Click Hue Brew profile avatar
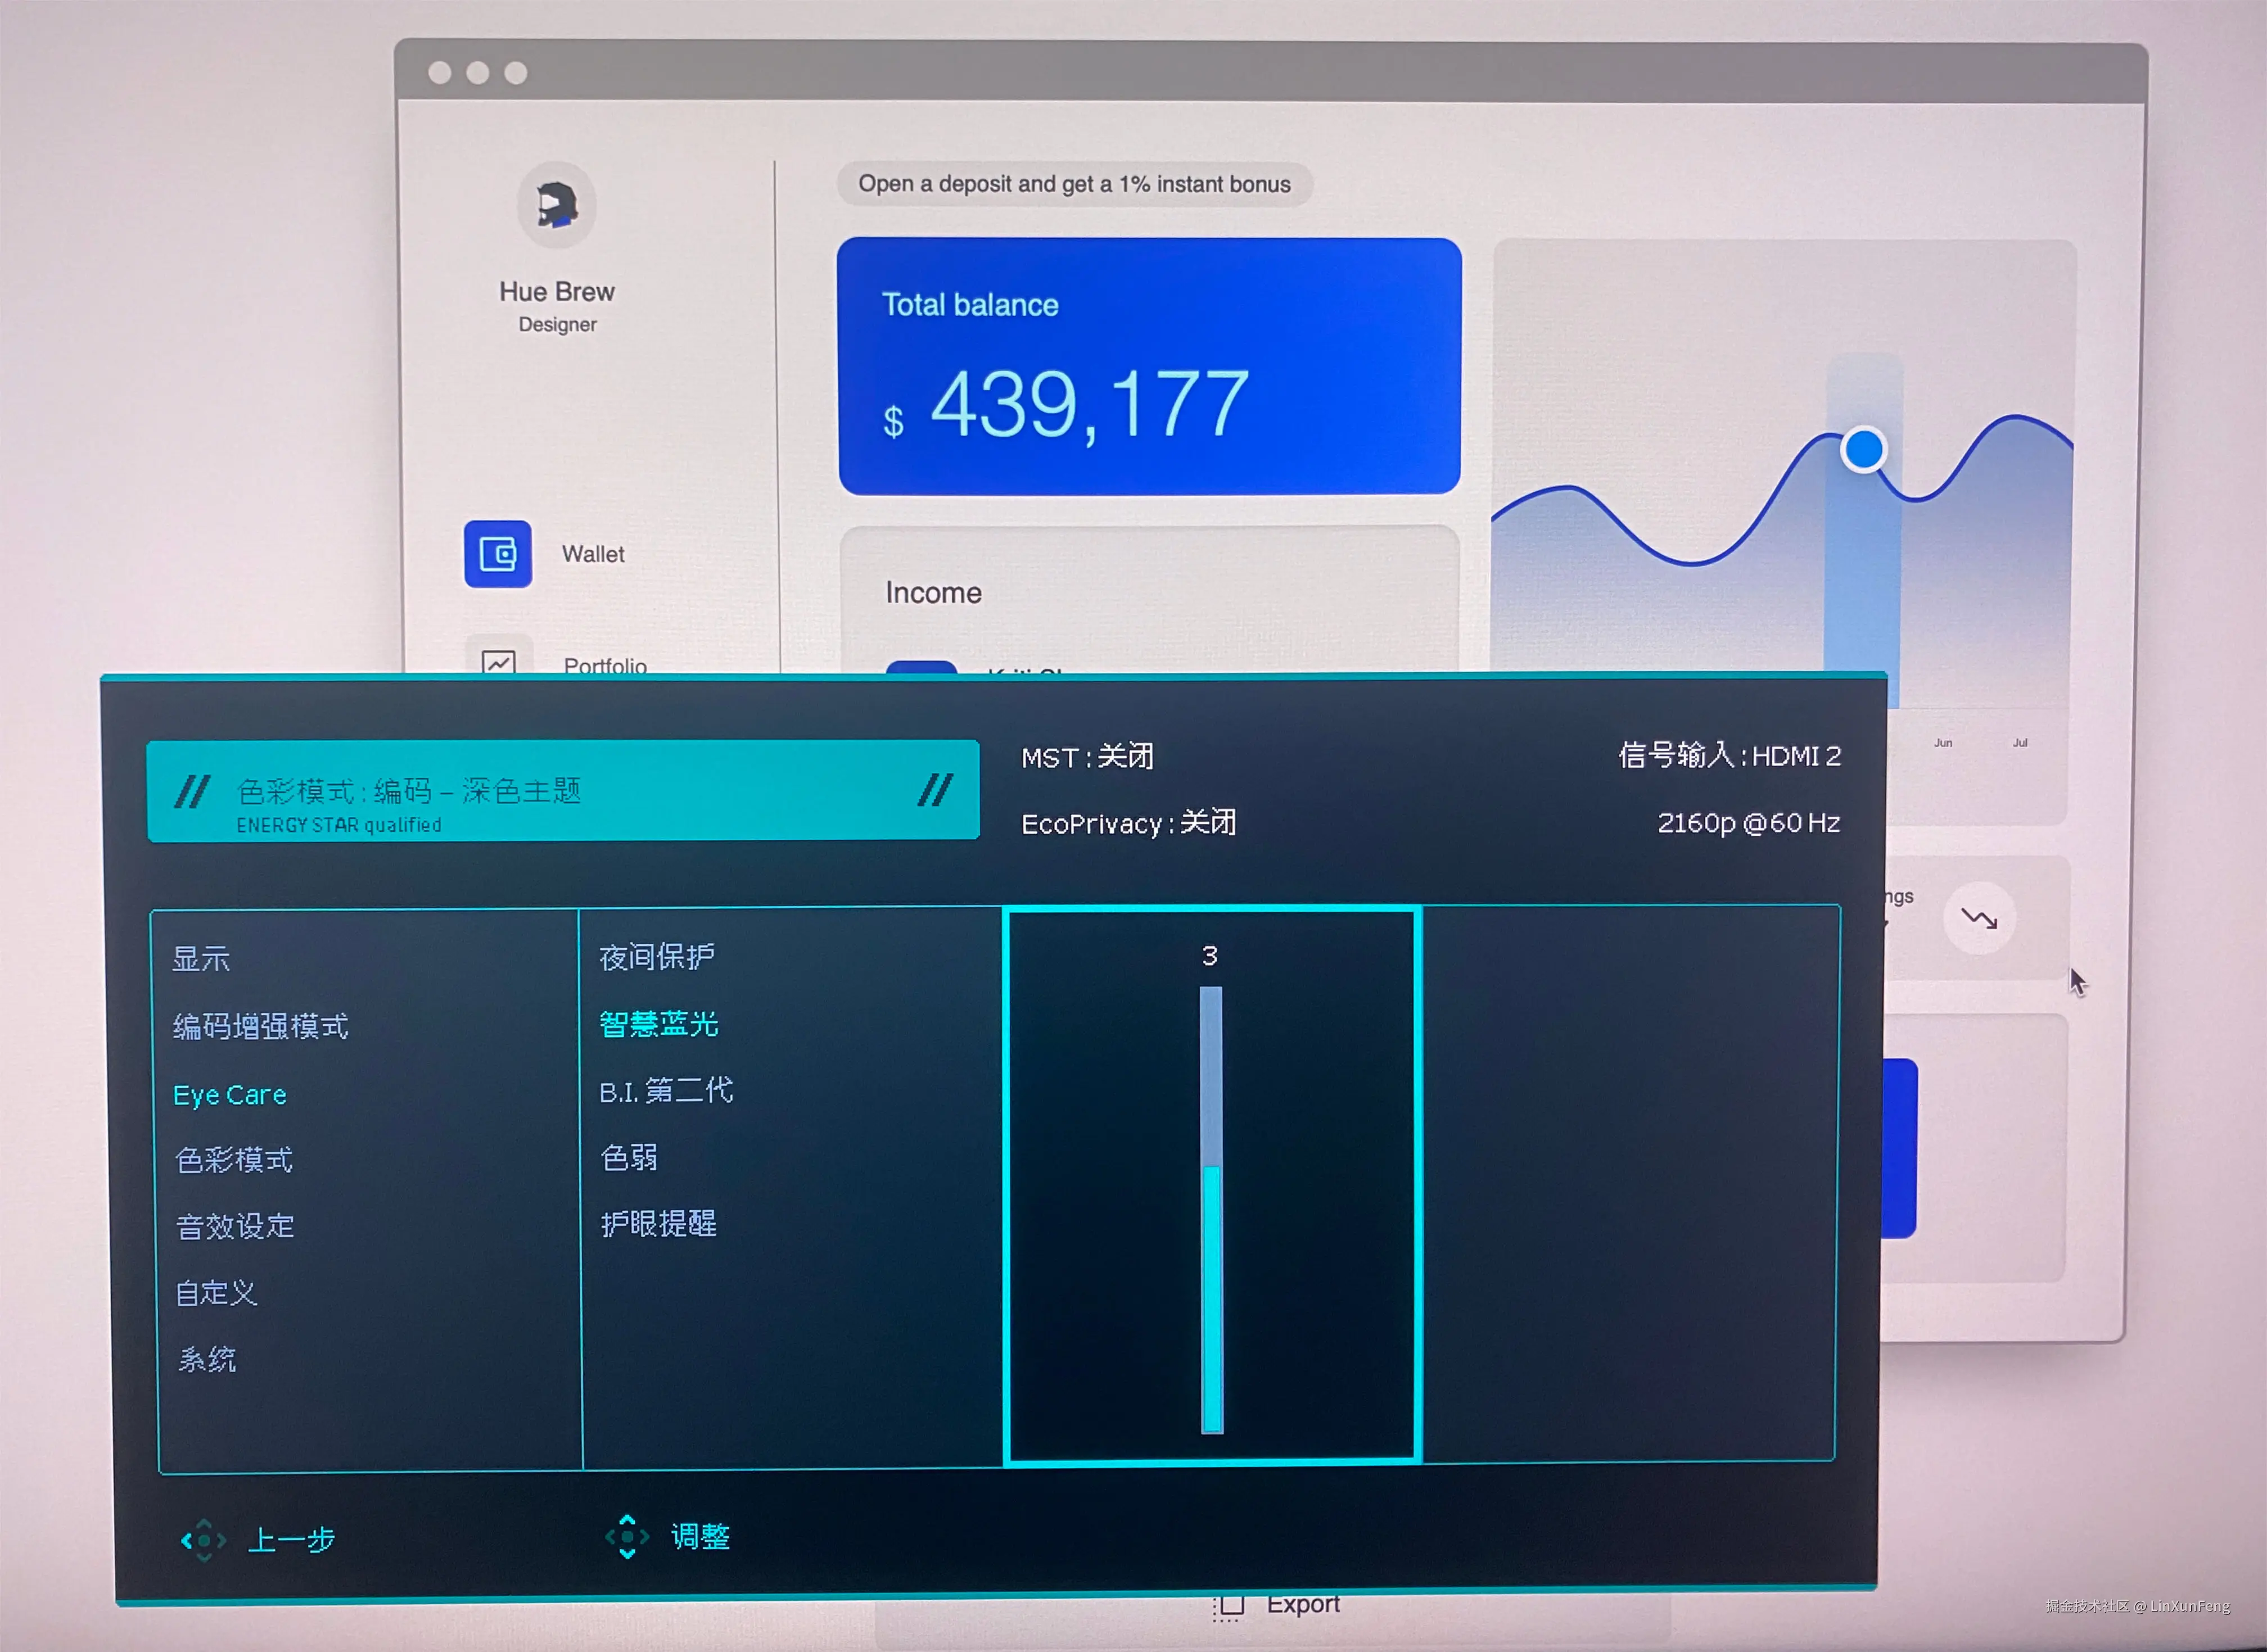The width and height of the screenshot is (2267, 1652). point(556,206)
